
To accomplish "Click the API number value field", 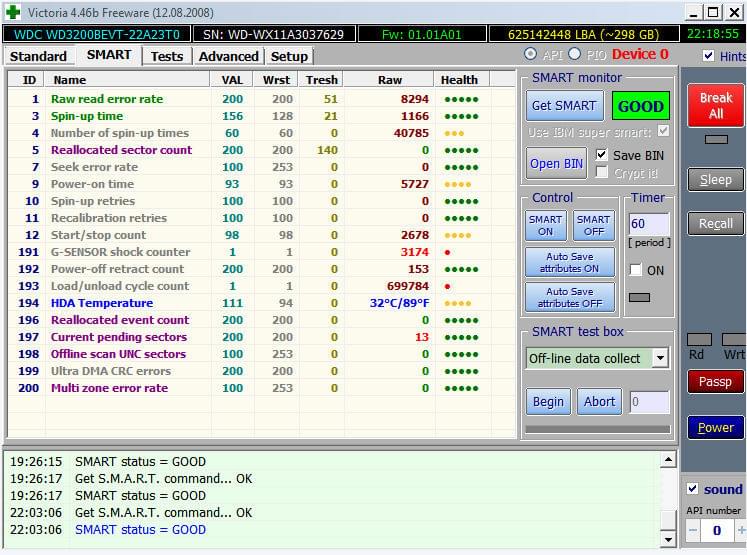I will (717, 530).
